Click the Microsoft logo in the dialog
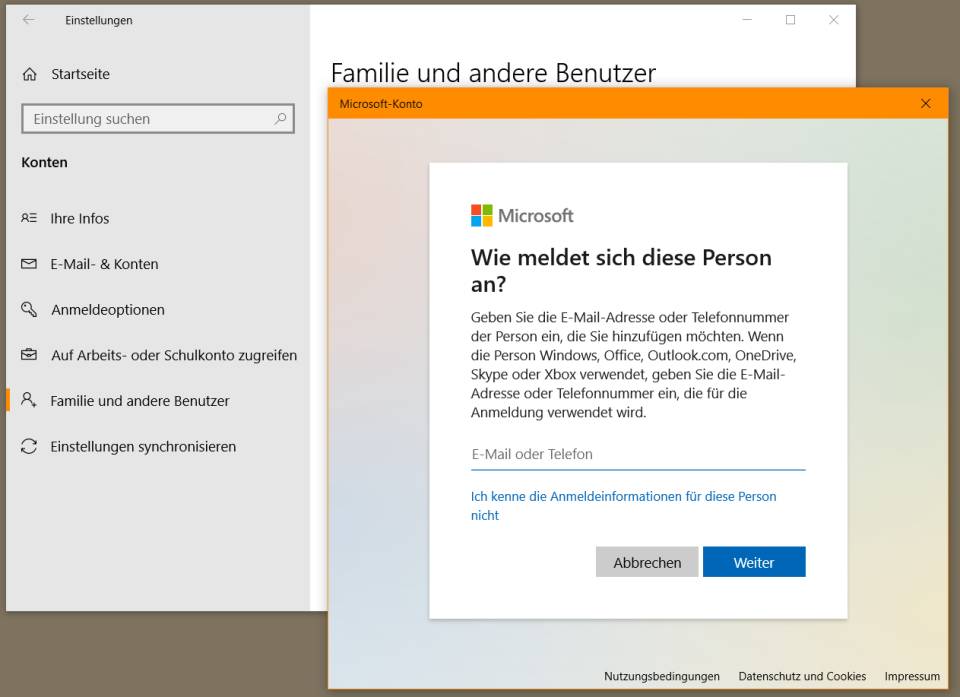This screenshot has width=960, height=697. (x=522, y=216)
